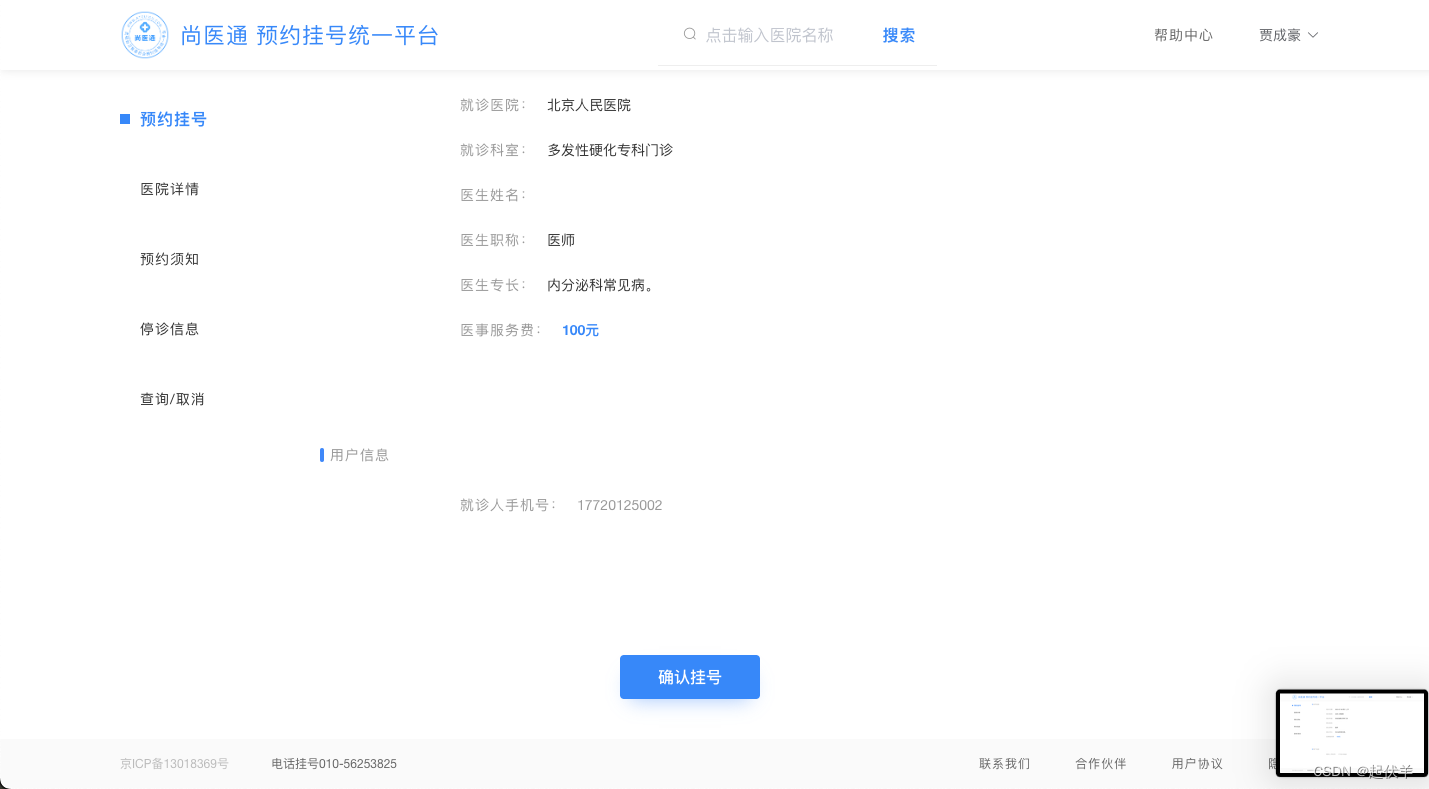The width and height of the screenshot is (1429, 789).
Task: Click the 用户信息 section heading
Action: (359, 455)
